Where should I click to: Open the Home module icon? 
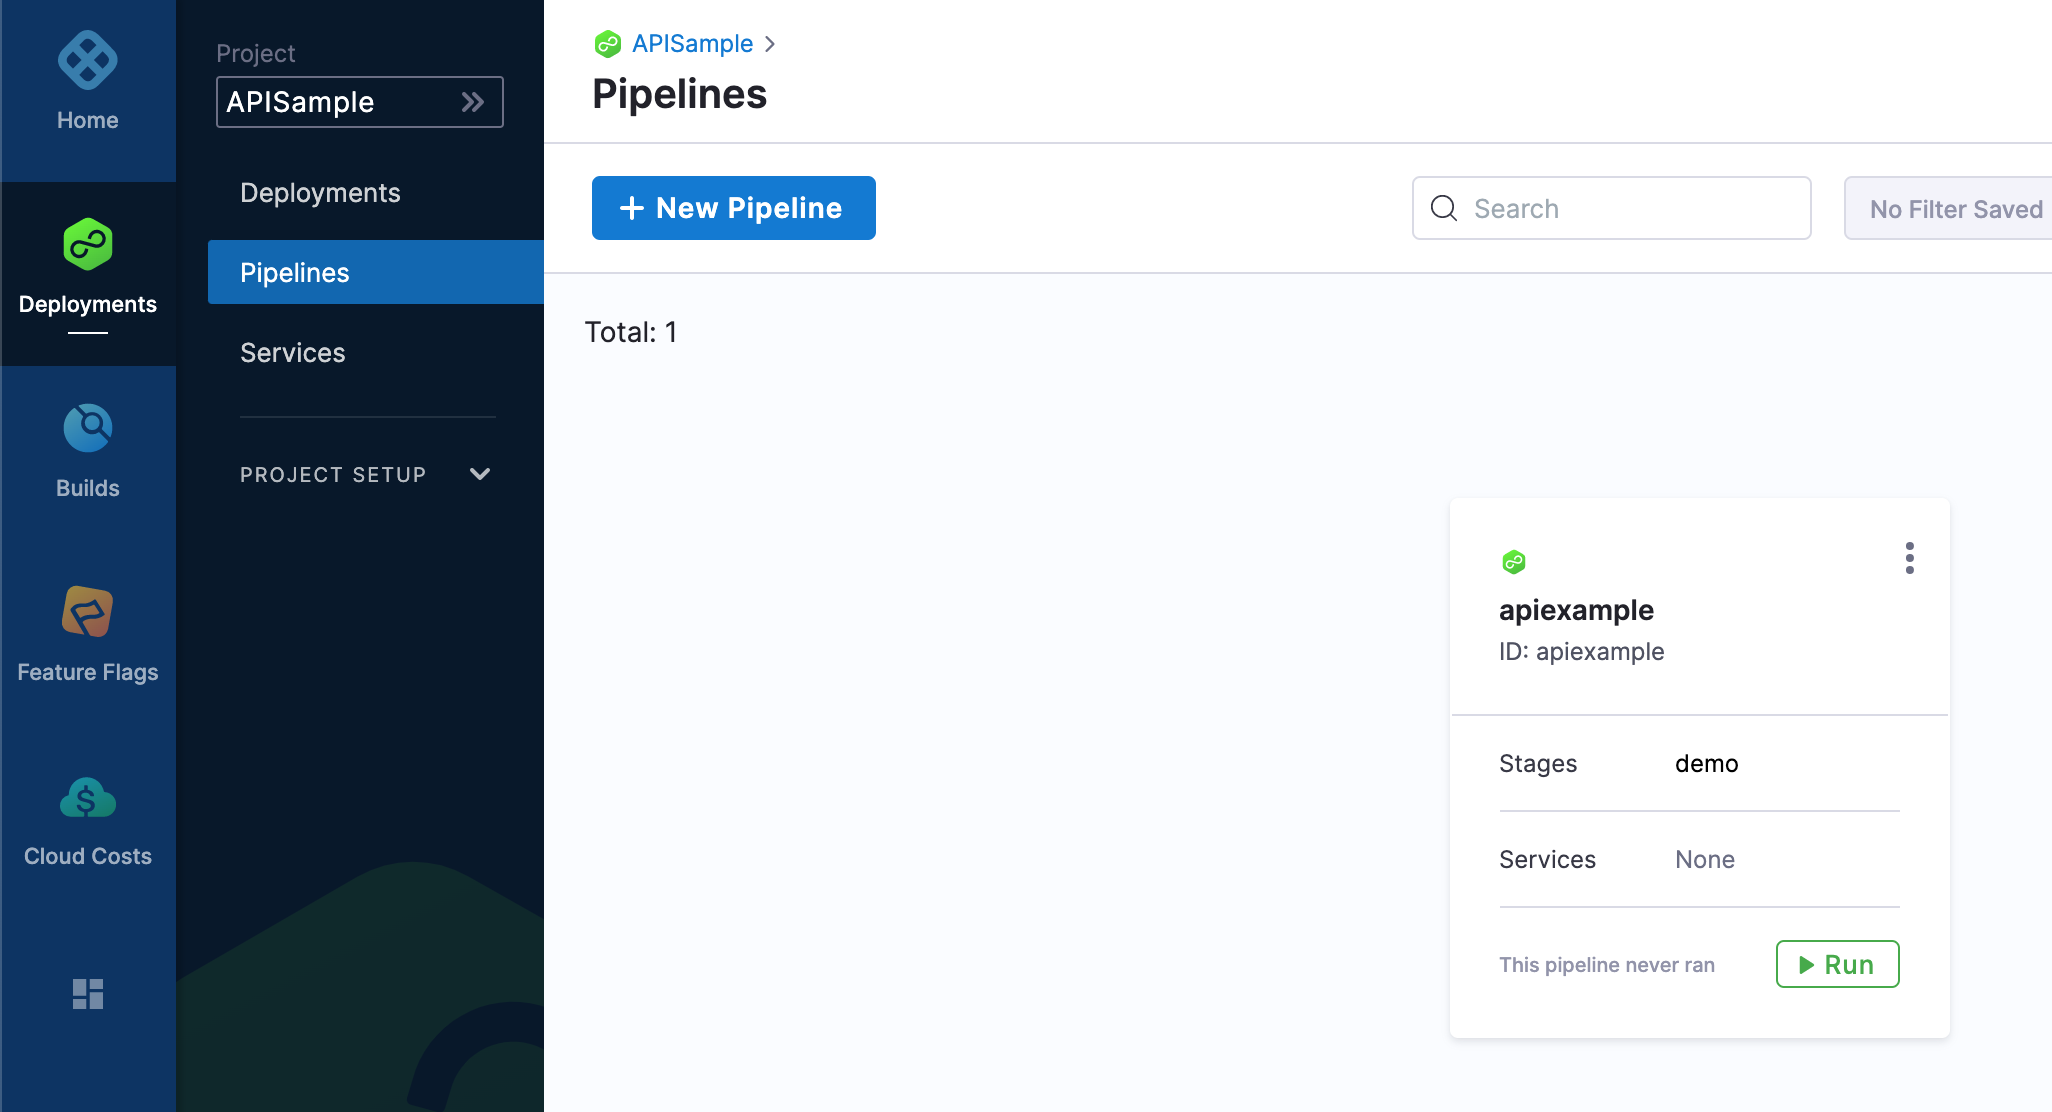[88, 61]
